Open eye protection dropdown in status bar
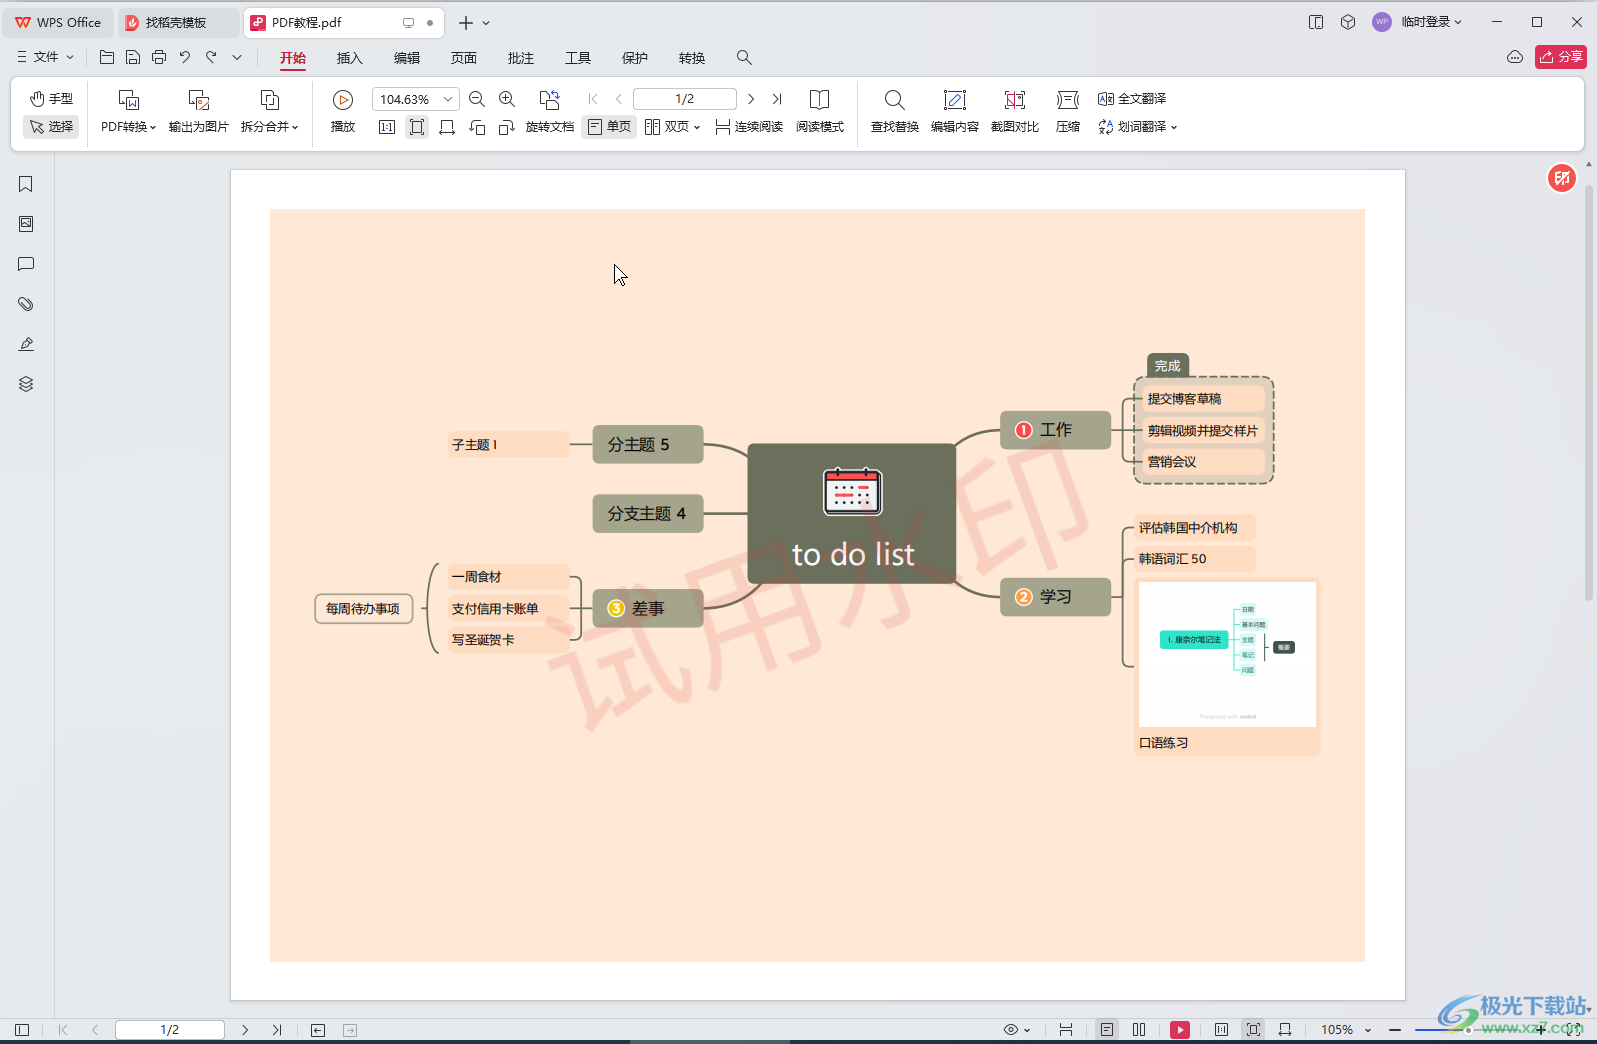The height and width of the screenshot is (1044, 1597). [x=1017, y=1029]
